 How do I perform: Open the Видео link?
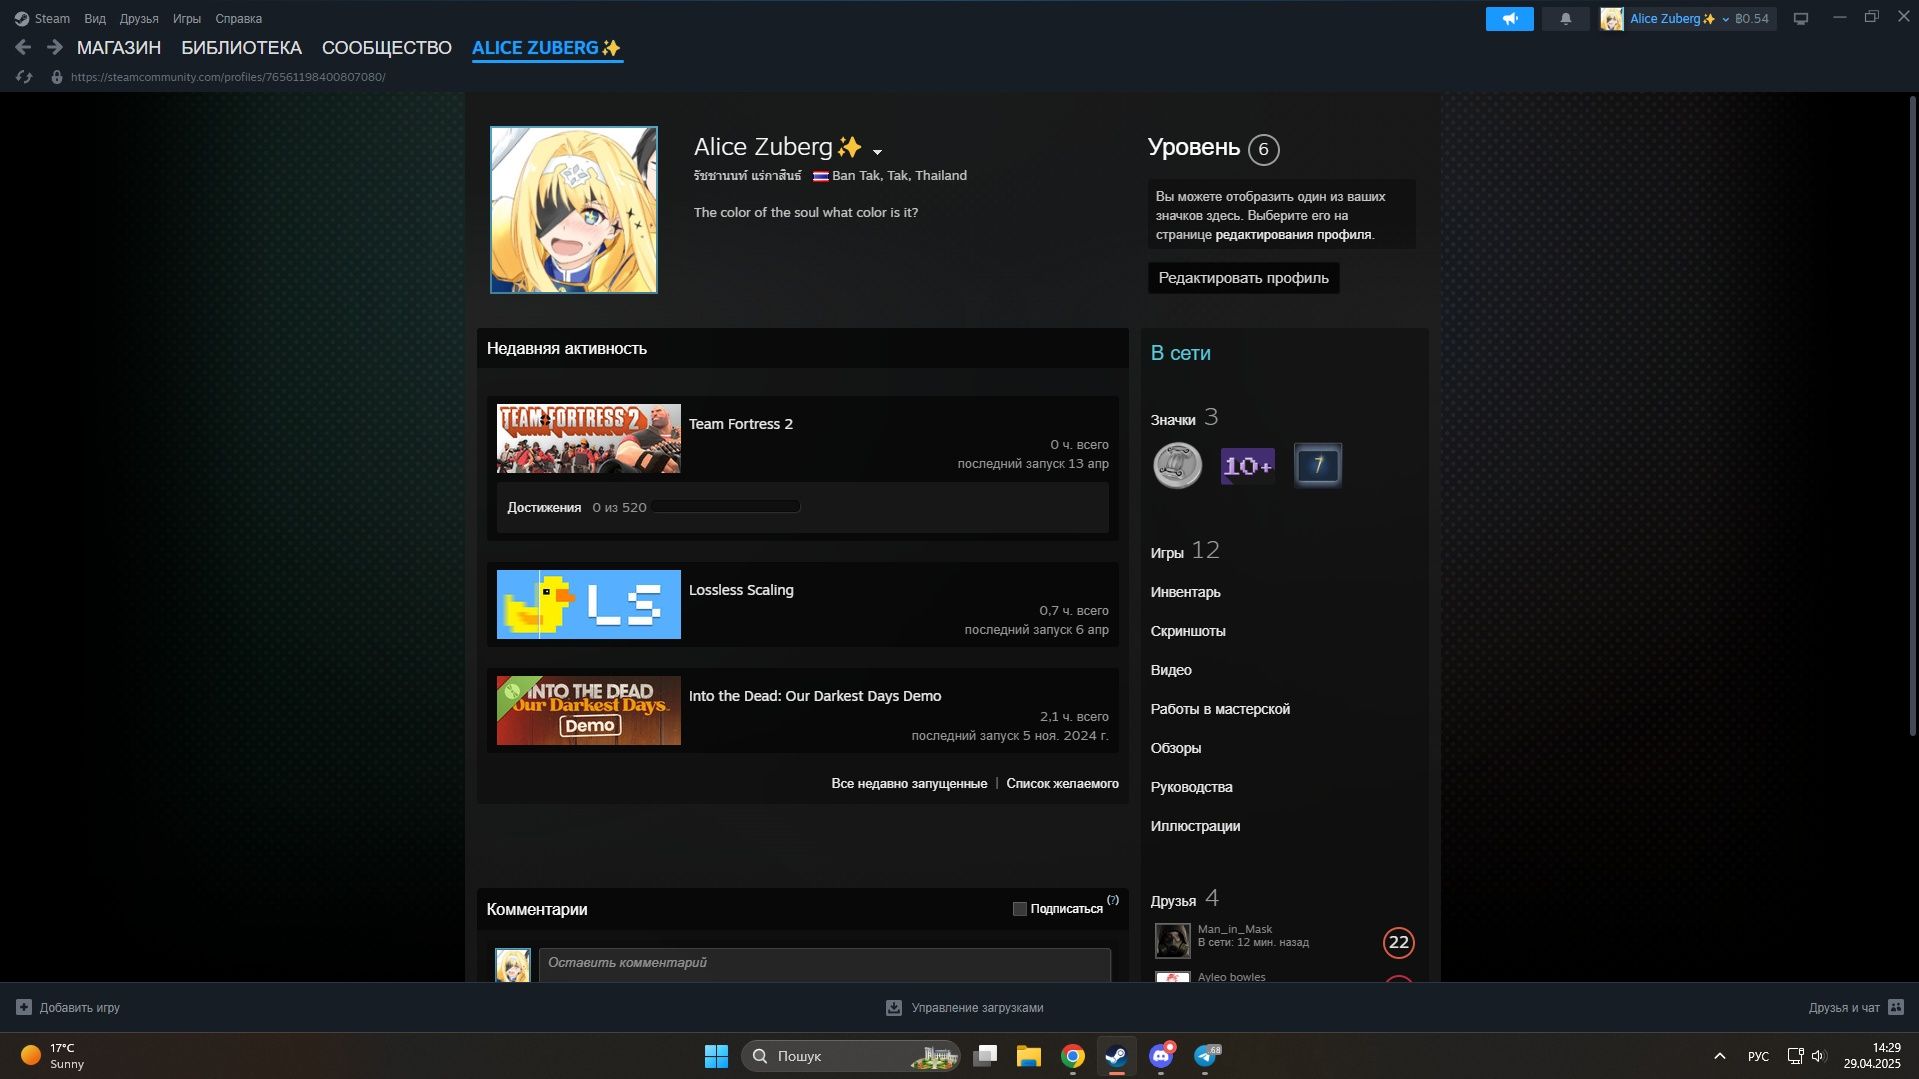click(x=1171, y=671)
